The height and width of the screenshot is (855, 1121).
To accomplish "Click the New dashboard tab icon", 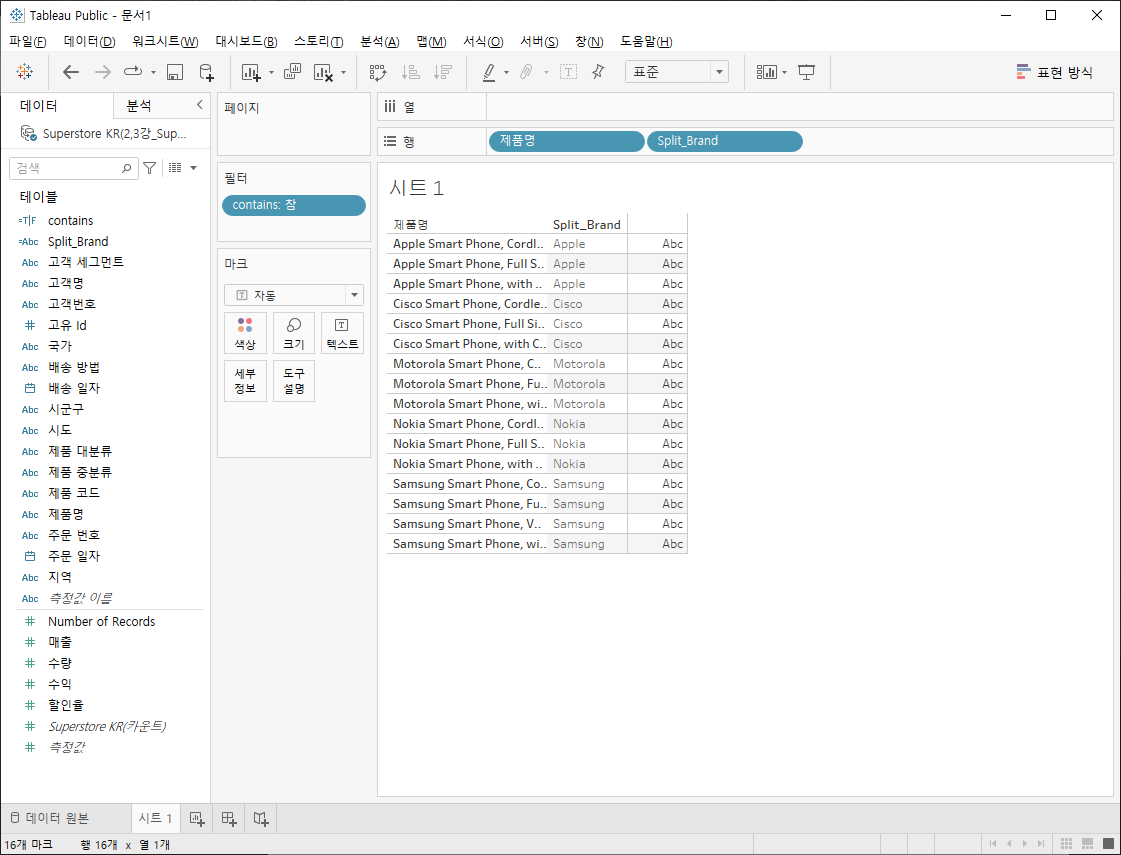I will pyautogui.click(x=229, y=819).
